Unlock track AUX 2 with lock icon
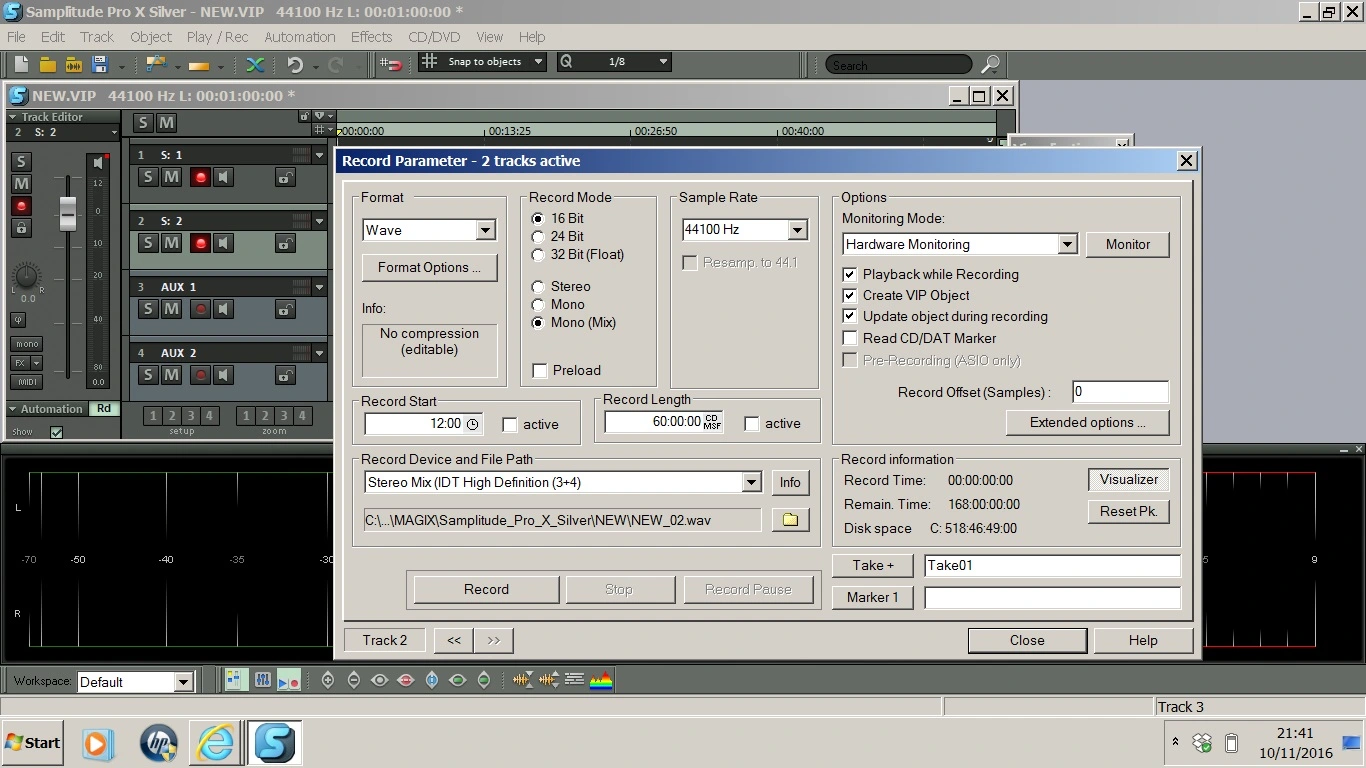This screenshot has height=768, width=1366. 285,375
